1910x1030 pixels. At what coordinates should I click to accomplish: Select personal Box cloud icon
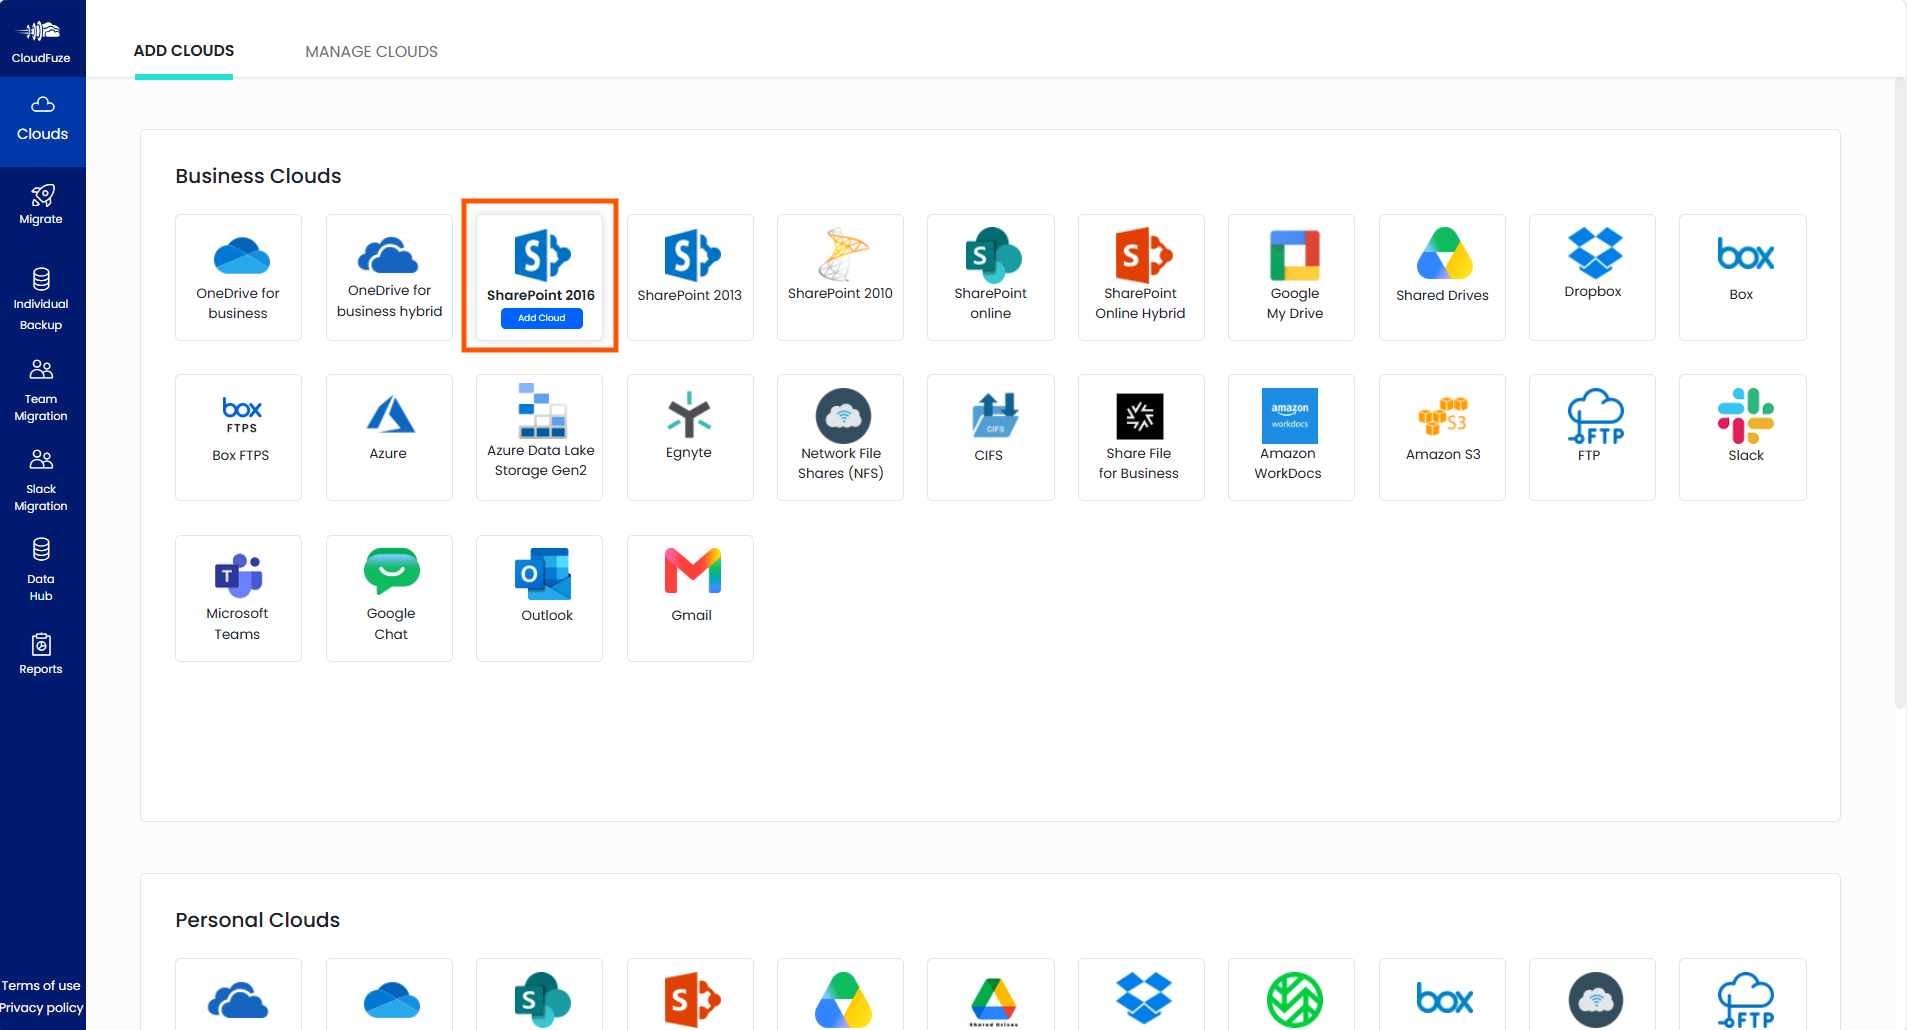pyautogui.click(x=1444, y=999)
